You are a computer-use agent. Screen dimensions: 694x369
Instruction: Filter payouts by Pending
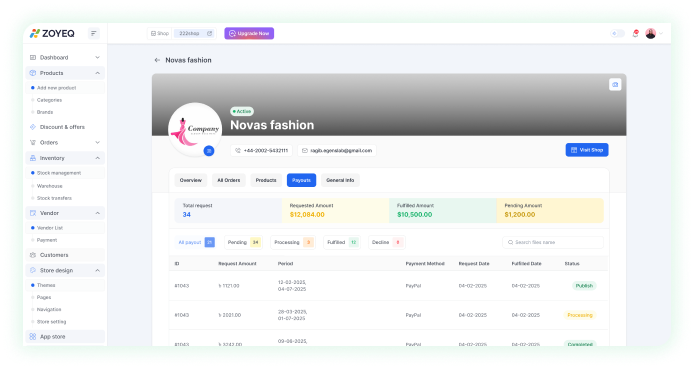243,242
